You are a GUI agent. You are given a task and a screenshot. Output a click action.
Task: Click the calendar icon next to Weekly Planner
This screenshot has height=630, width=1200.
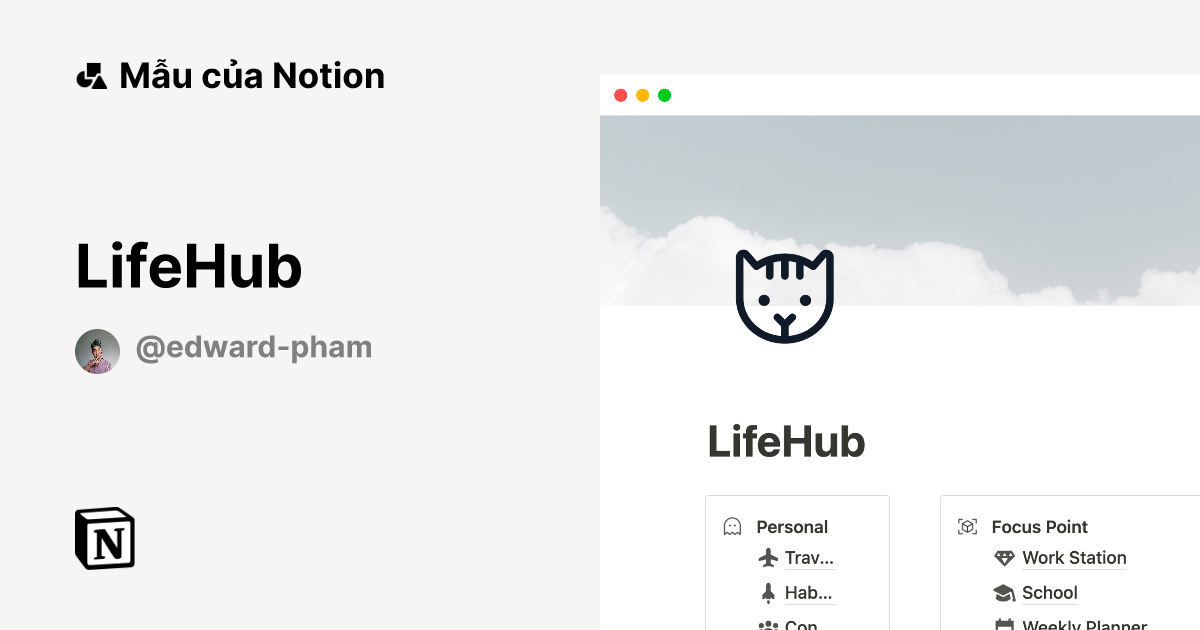1003,624
